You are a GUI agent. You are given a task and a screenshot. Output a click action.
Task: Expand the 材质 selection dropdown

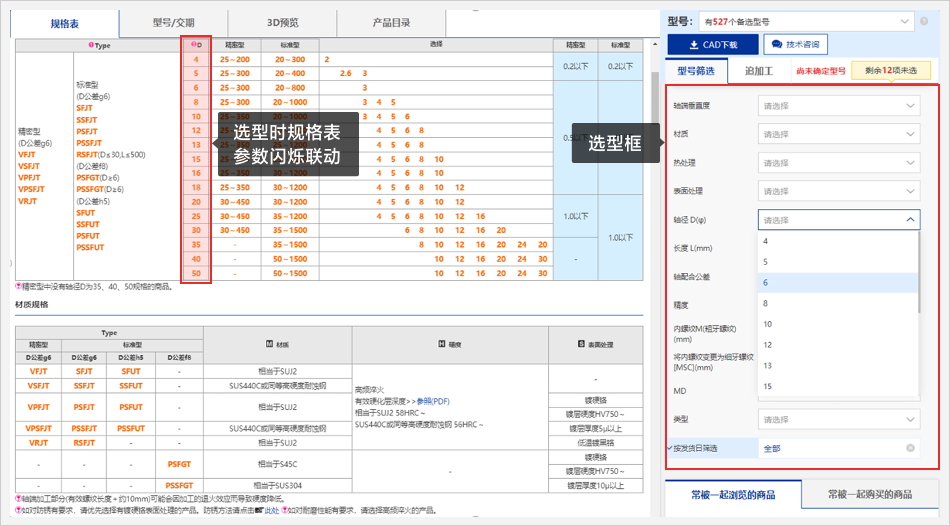tap(838, 134)
